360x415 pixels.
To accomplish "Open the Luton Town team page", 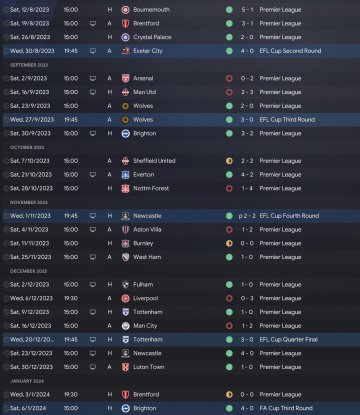I will click(149, 367).
